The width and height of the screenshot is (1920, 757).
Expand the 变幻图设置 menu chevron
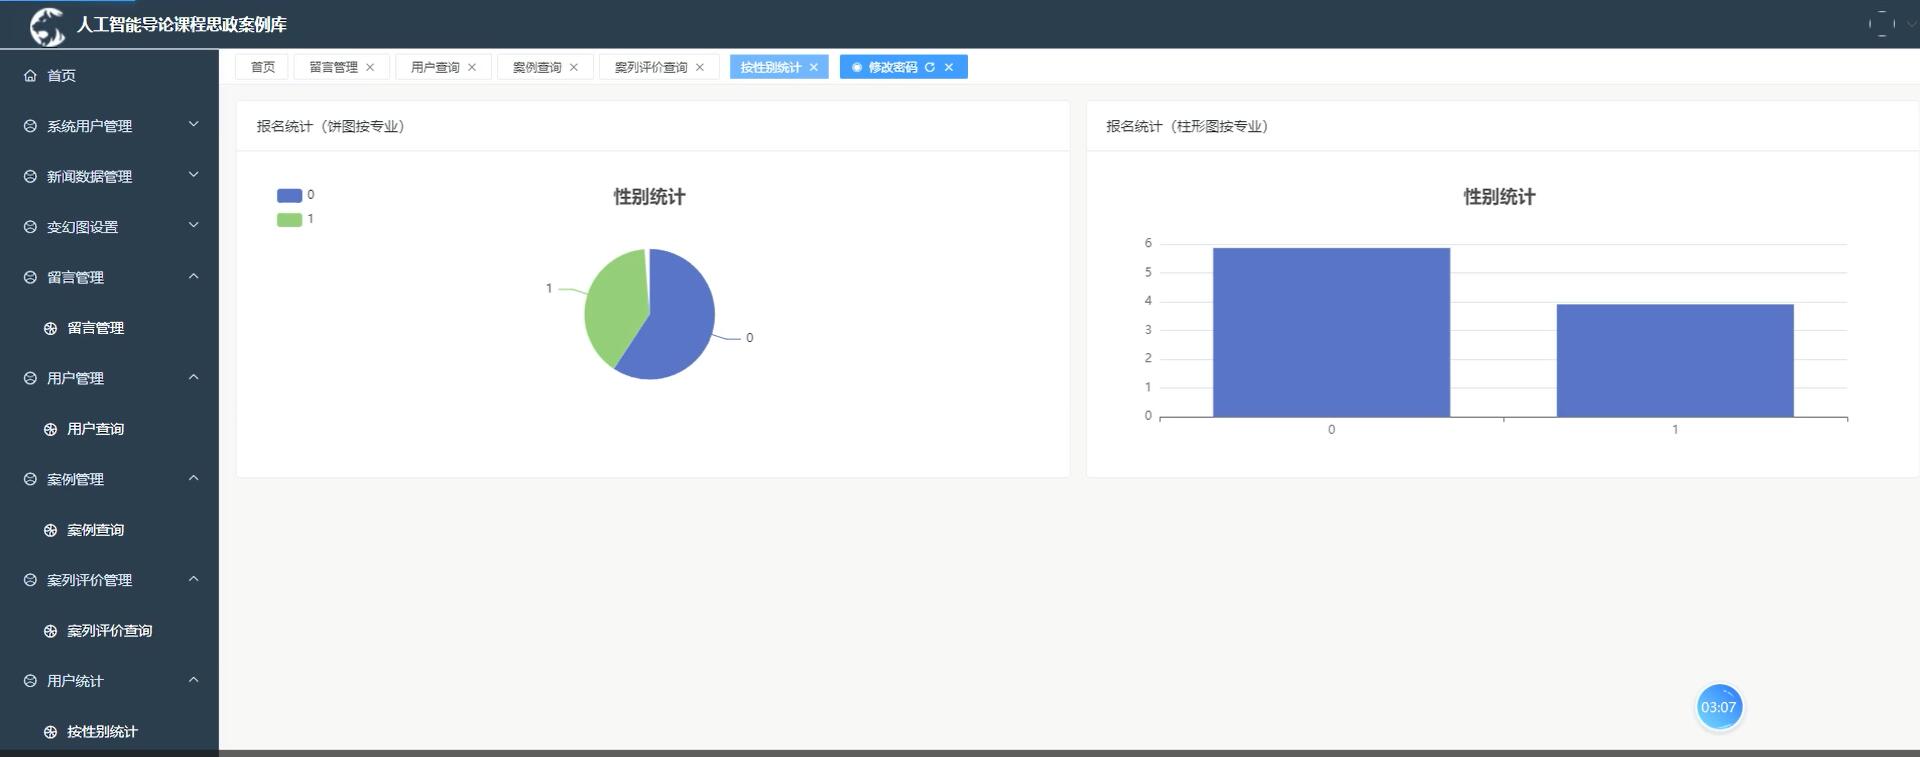tap(194, 226)
